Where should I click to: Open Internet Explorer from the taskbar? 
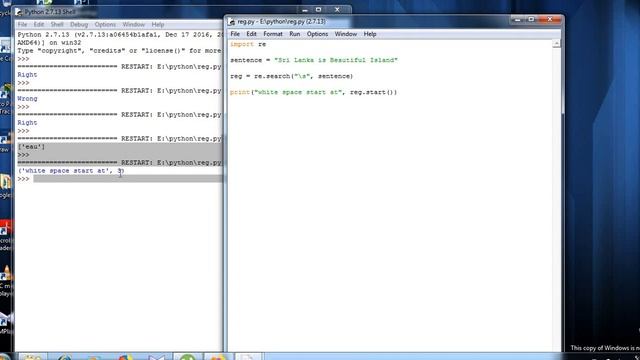point(64,357)
